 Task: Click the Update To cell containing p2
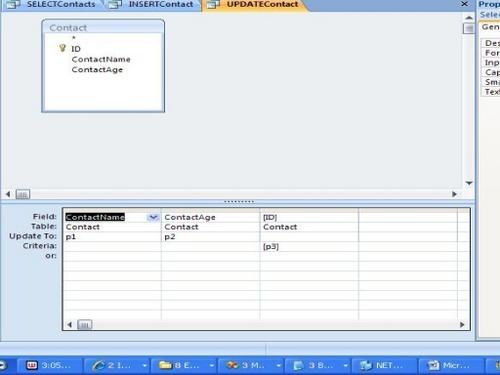pyautogui.click(x=210, y=237)
